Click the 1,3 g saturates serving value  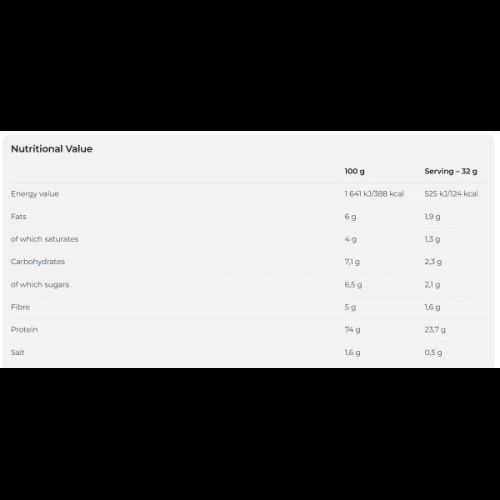[x=432, y=239]
